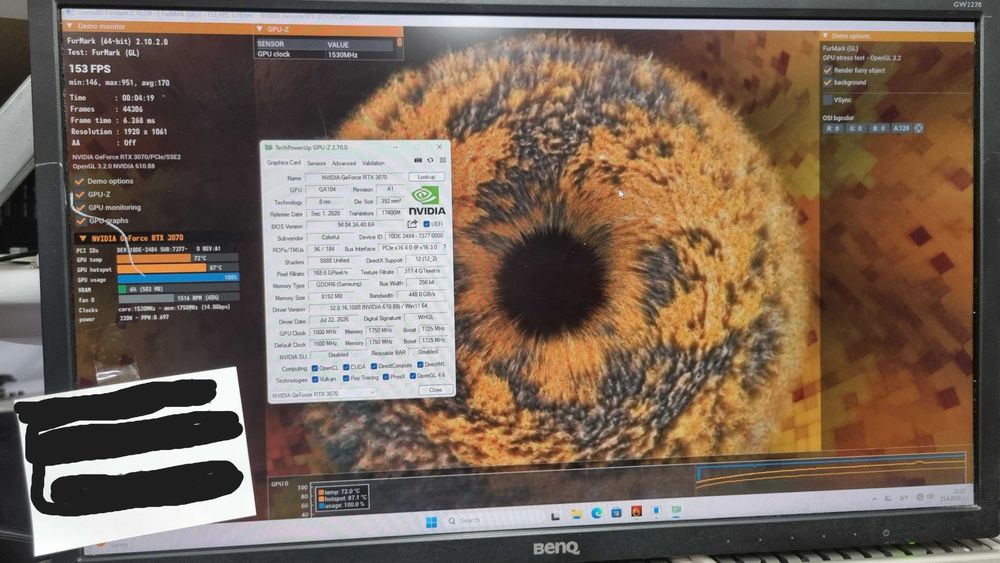Toggle the OpenGL 4.6 checkbox
This screenshot has width=1000, height=563.
[413, 376]
